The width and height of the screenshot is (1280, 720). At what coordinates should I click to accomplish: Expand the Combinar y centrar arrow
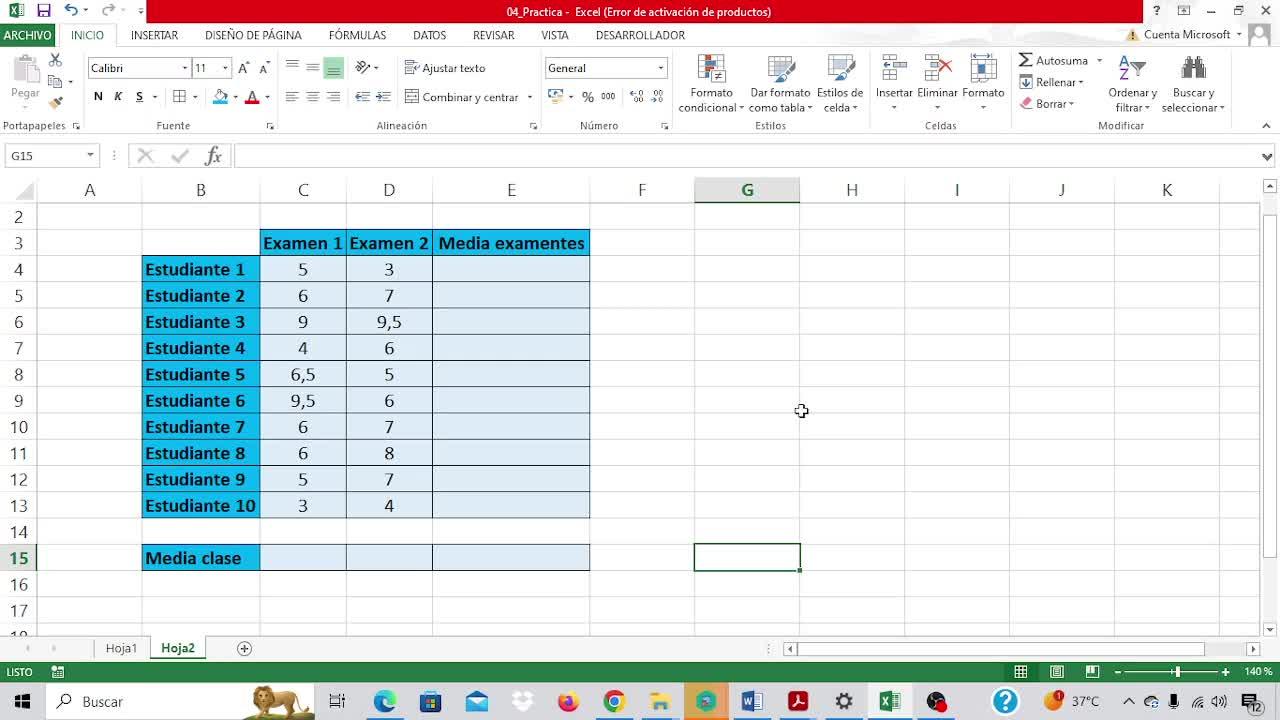pos(529,97)
